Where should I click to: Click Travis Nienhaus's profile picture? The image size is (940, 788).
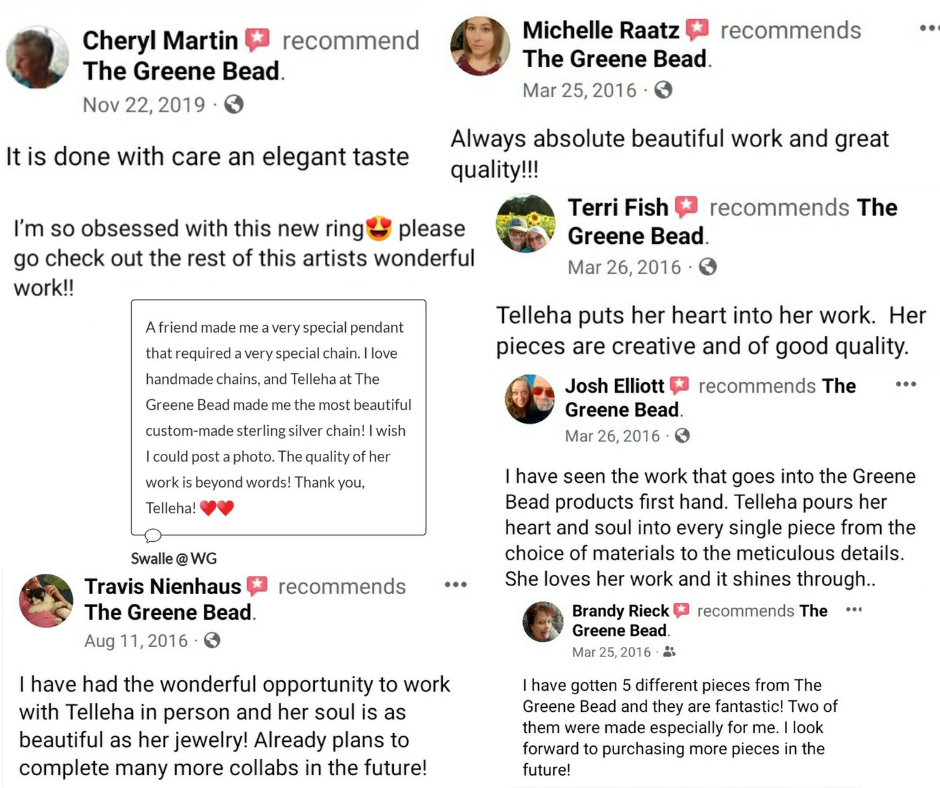point(47,600)
